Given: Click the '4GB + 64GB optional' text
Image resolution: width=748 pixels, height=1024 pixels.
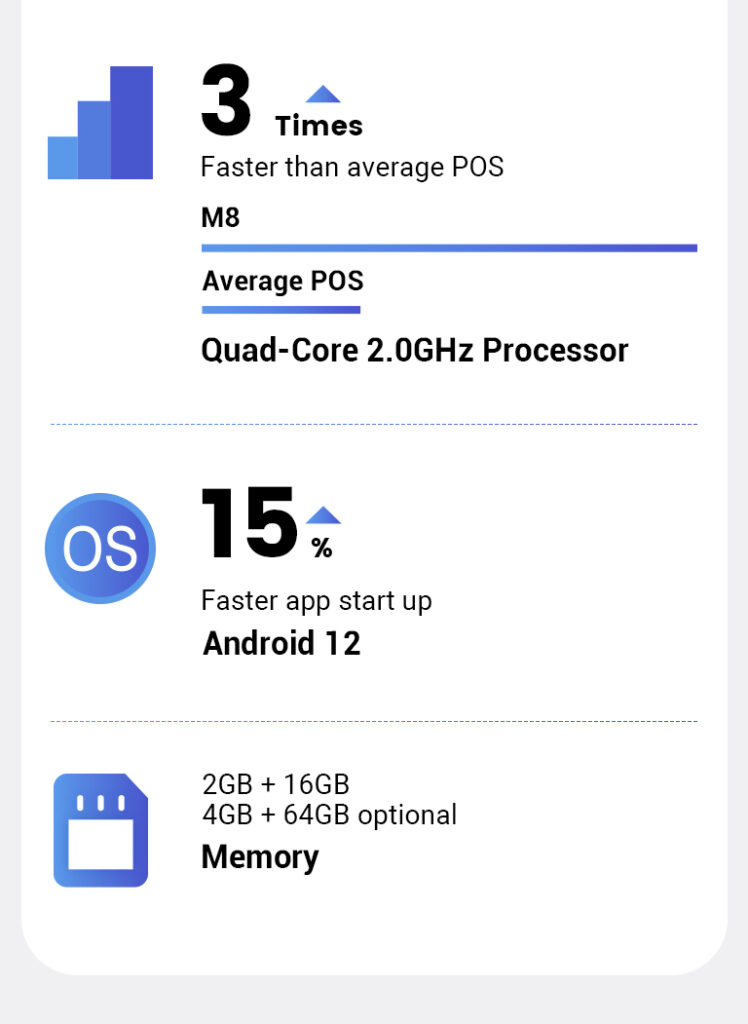Looking at the screenshot, I should coord(329,815).
